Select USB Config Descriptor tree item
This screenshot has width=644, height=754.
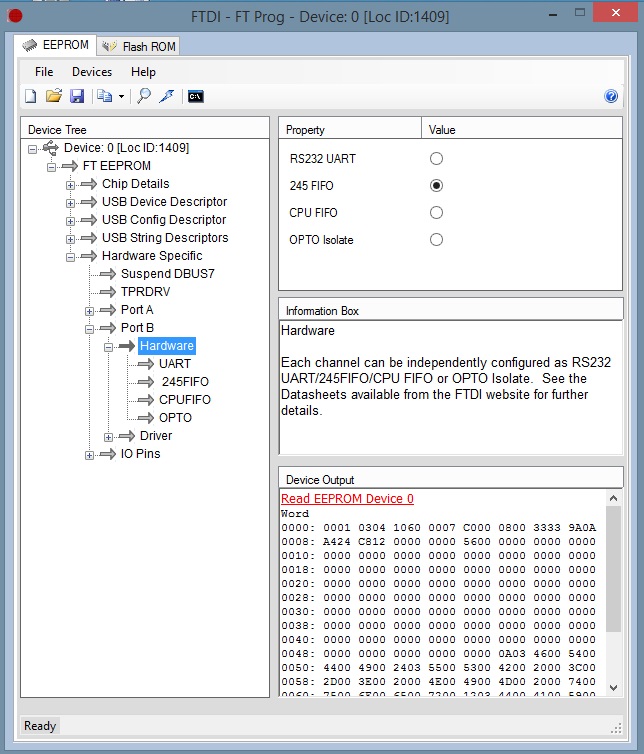[x=164, y=220]
